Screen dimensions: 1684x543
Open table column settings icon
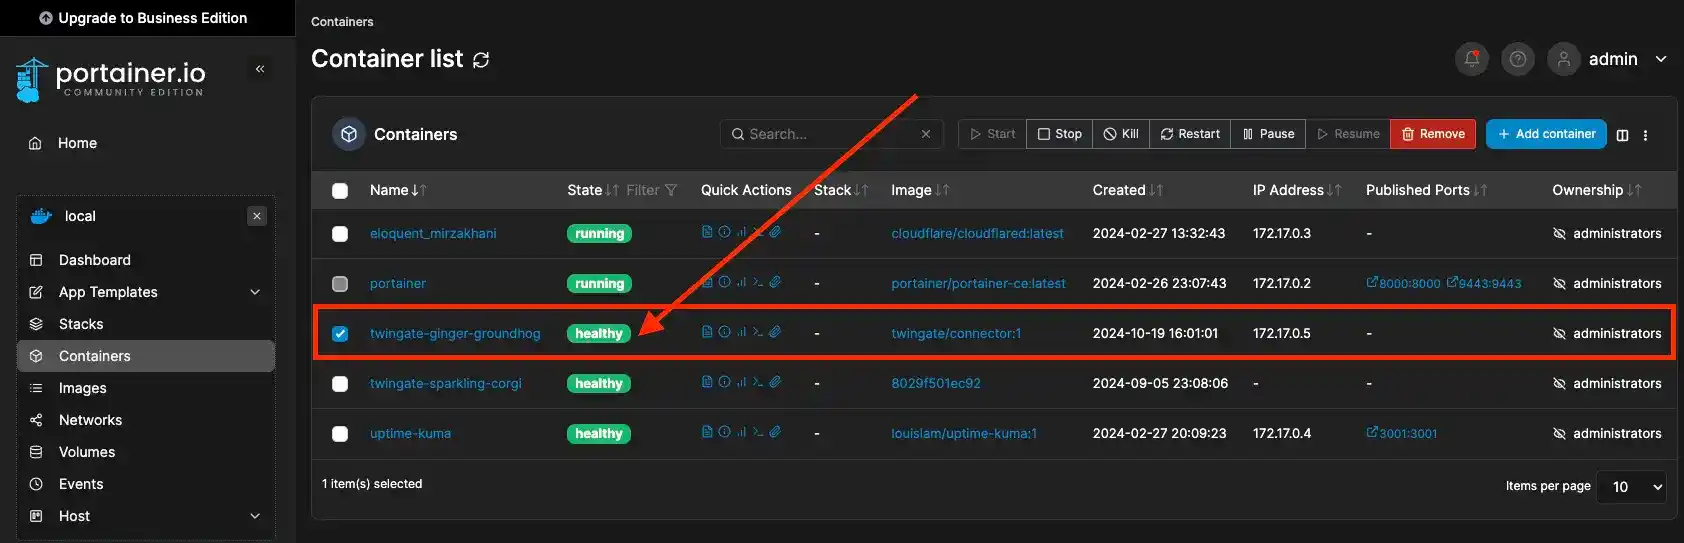coord(1622,135)
